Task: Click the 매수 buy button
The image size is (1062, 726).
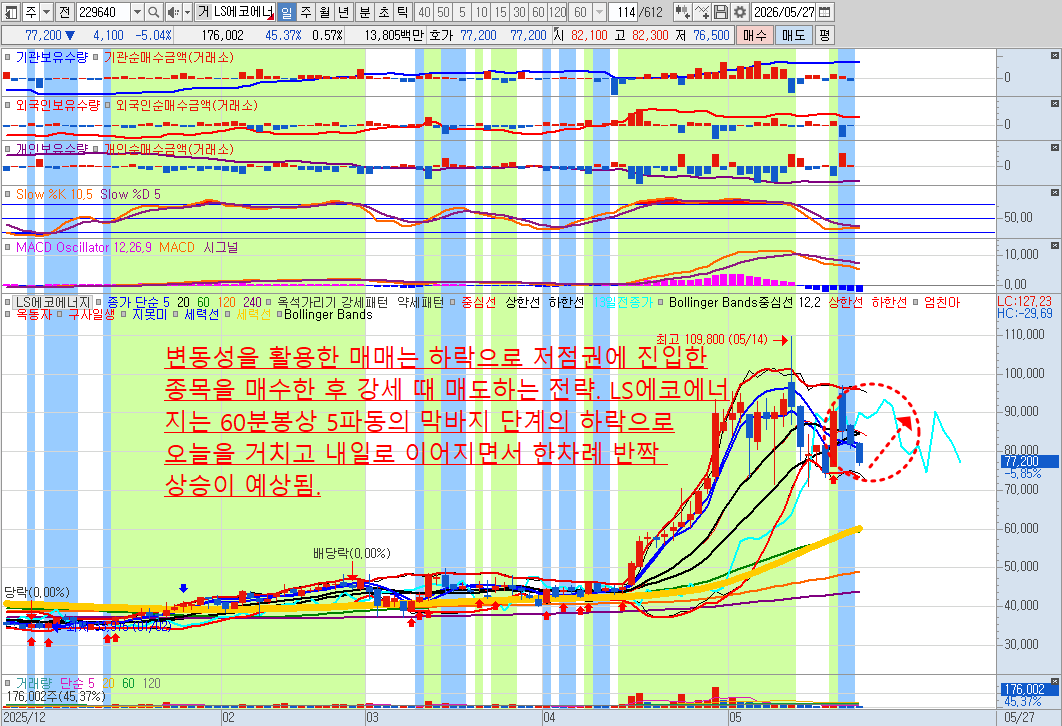Action: 754,35
